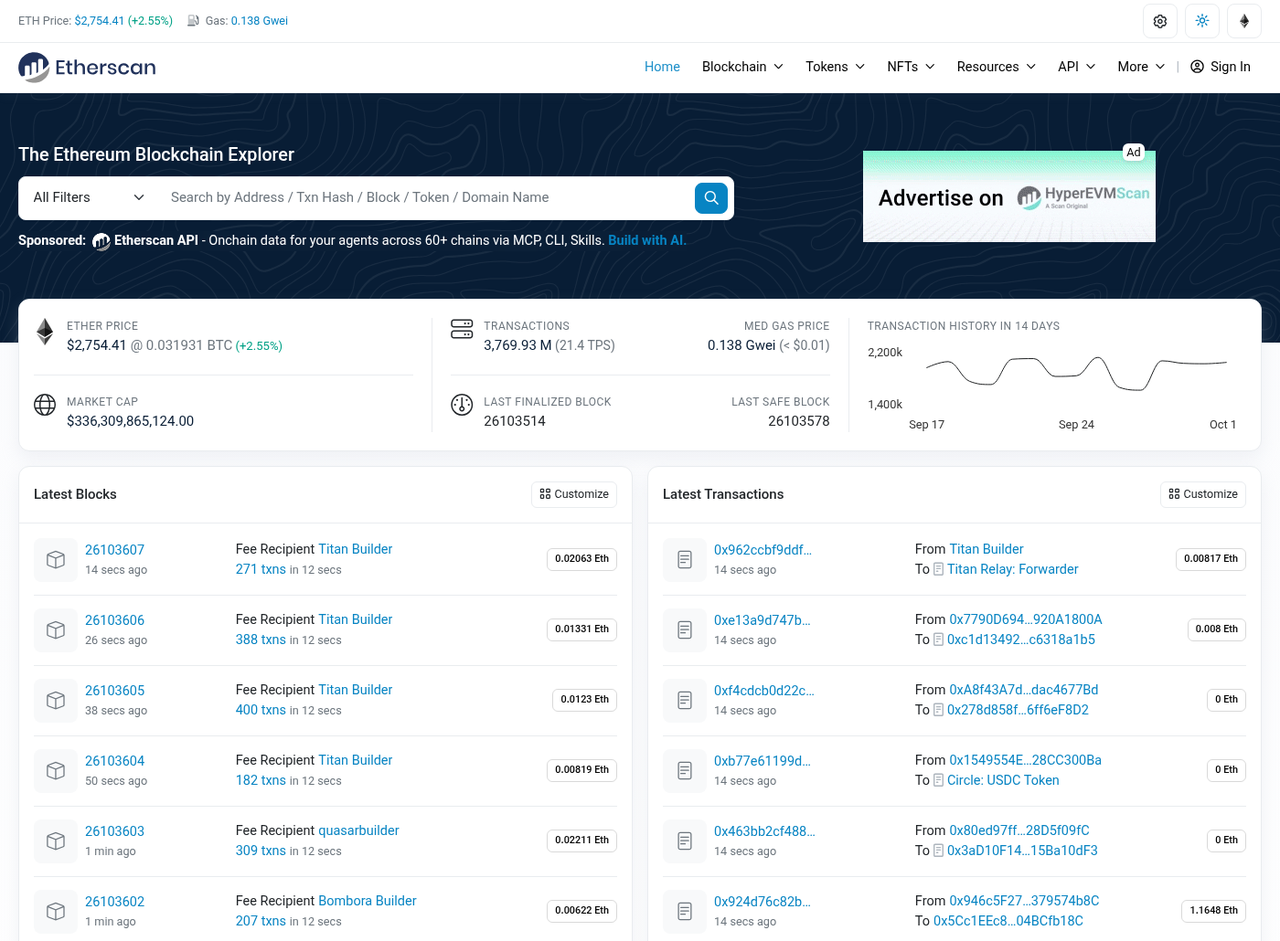1280x941 pixels.
Task: Open transaction 0xe13a9d747b…
Action: (762, 620)
